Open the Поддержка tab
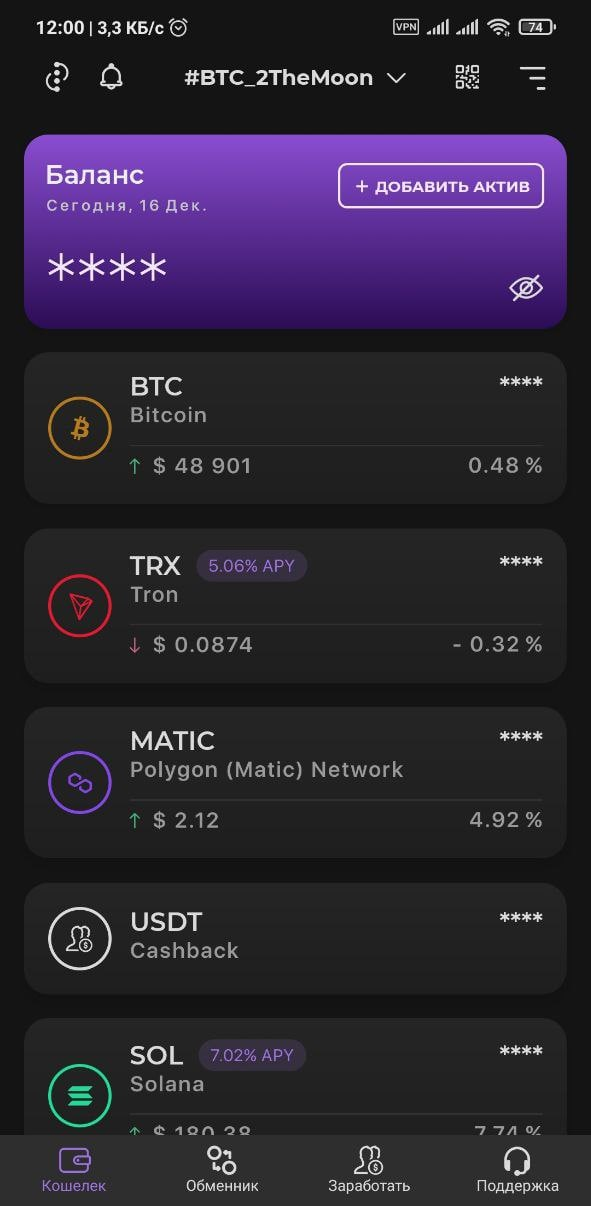Image resolution: width=591 pixels, height=1206 pixels. (x=517, y=1170)
